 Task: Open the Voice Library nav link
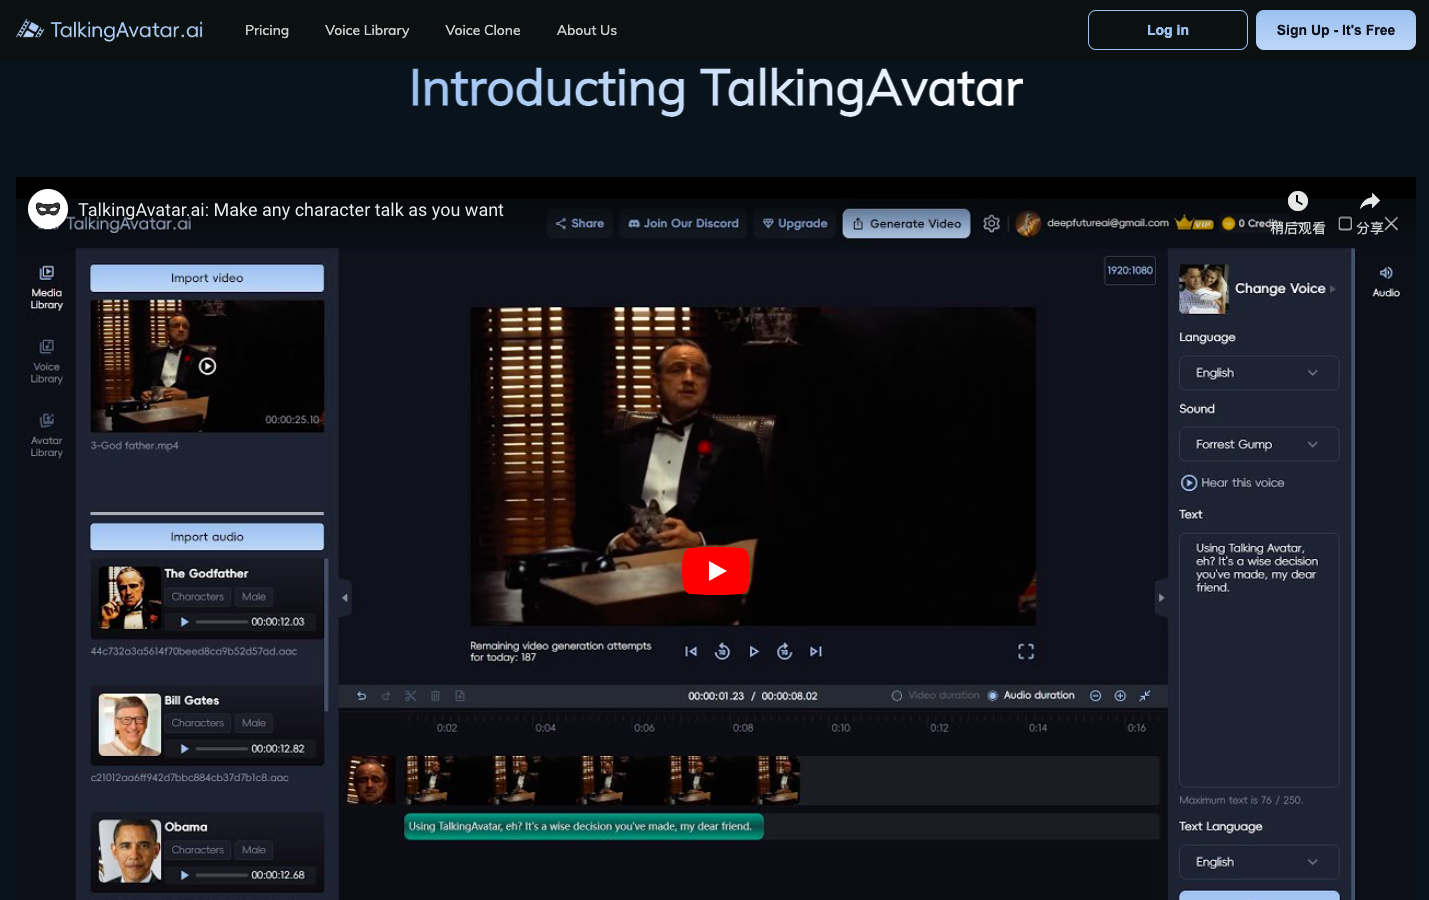367,30
